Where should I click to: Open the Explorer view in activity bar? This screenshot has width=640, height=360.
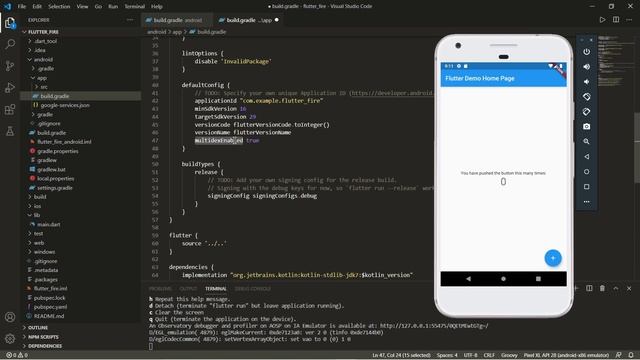coord(10,23)
